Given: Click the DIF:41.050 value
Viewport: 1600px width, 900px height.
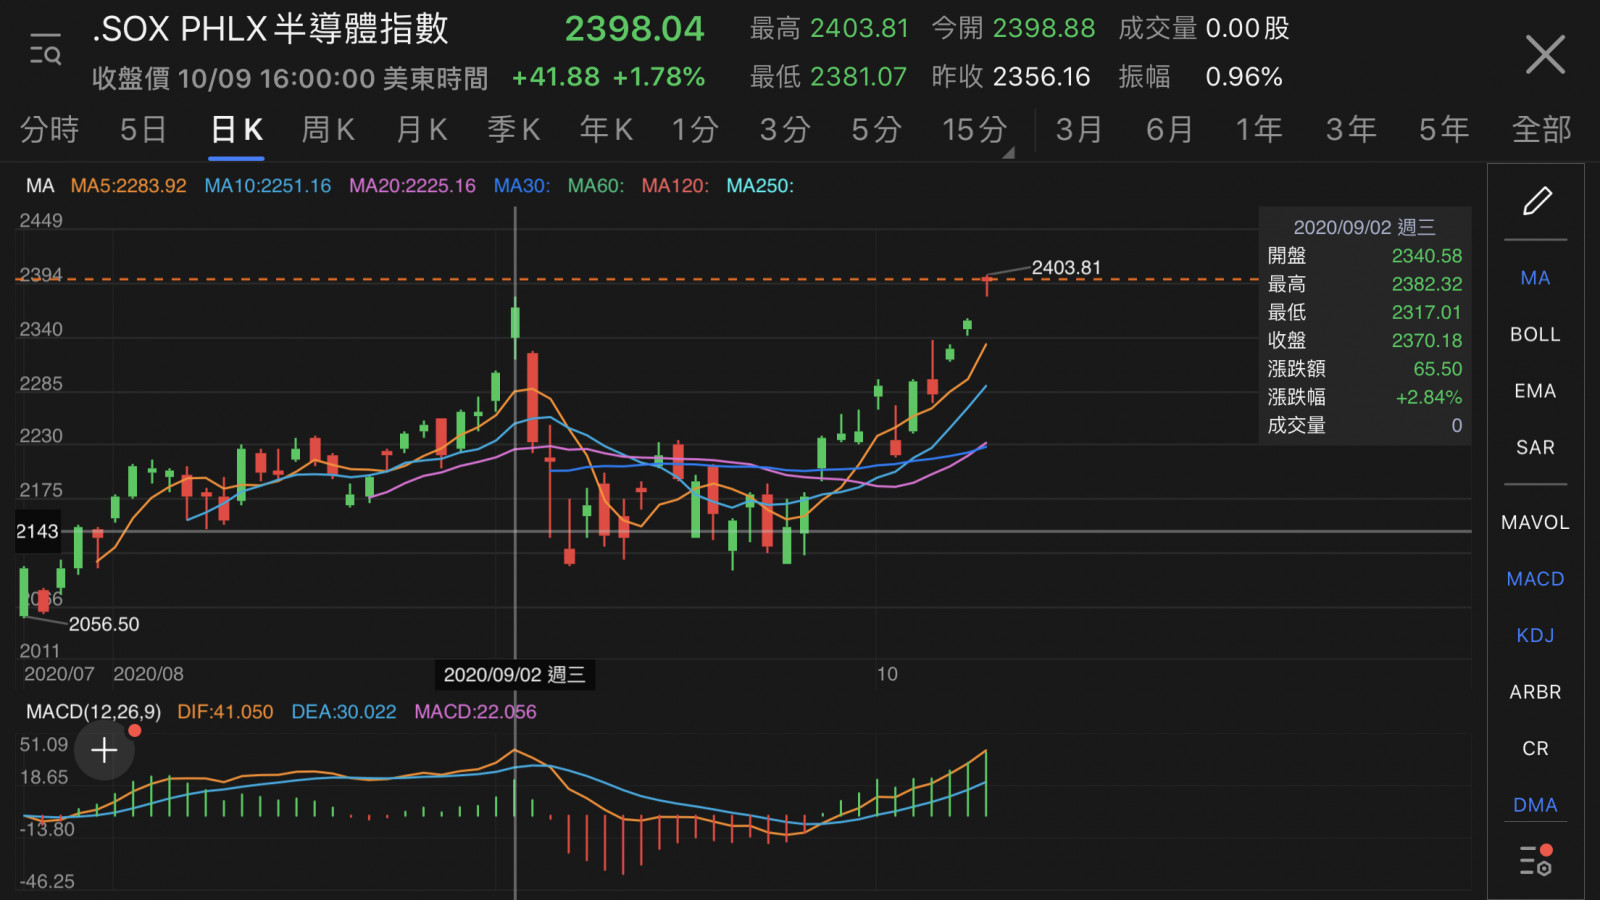Looking at the screenshot, I should [x=225, y=712].
